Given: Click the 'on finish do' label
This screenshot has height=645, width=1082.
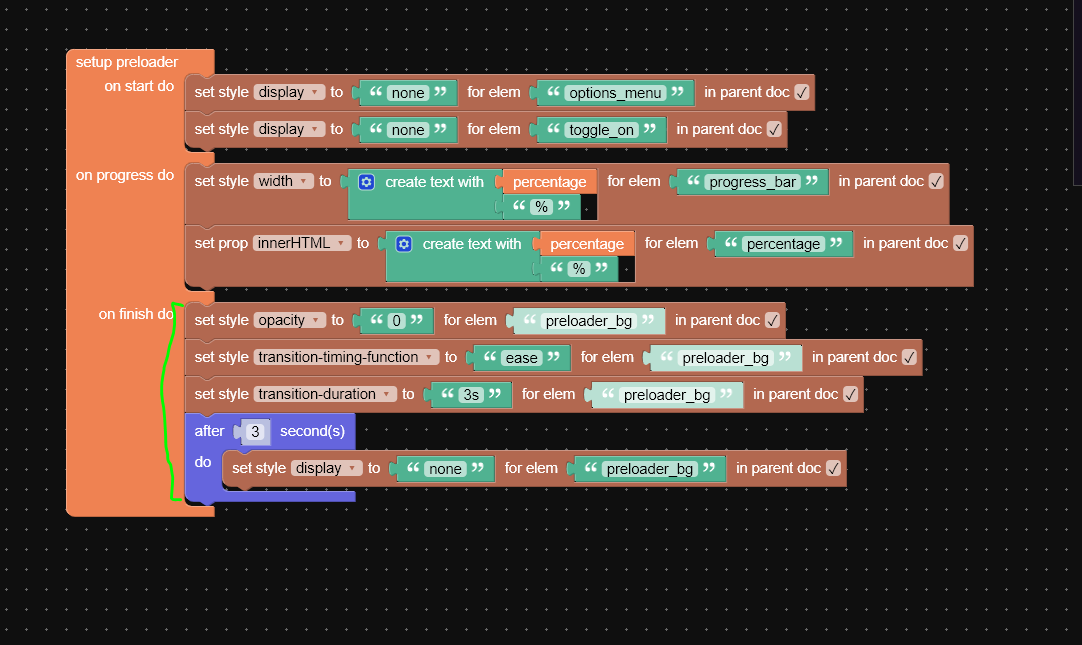Looking at the screenshot, I should [x=136, y=314].
